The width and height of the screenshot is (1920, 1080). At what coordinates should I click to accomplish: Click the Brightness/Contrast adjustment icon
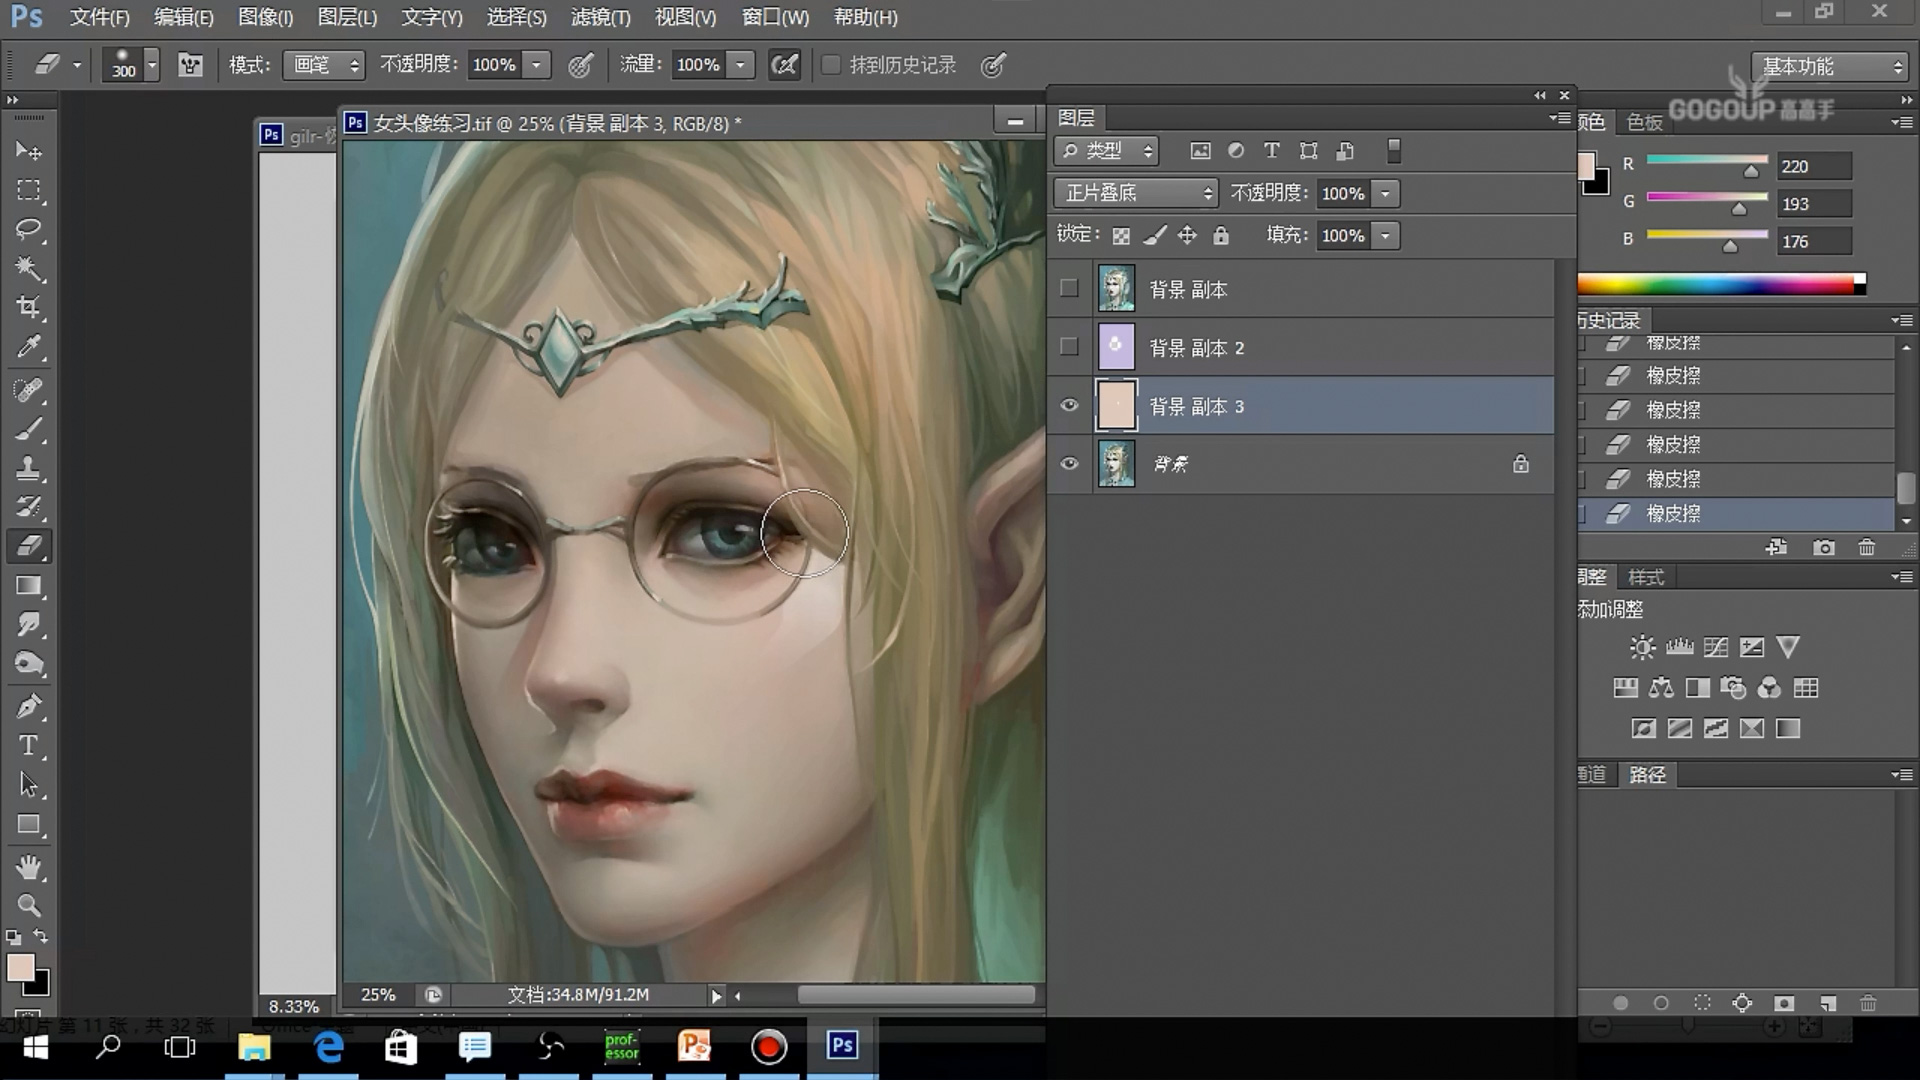1642,647
